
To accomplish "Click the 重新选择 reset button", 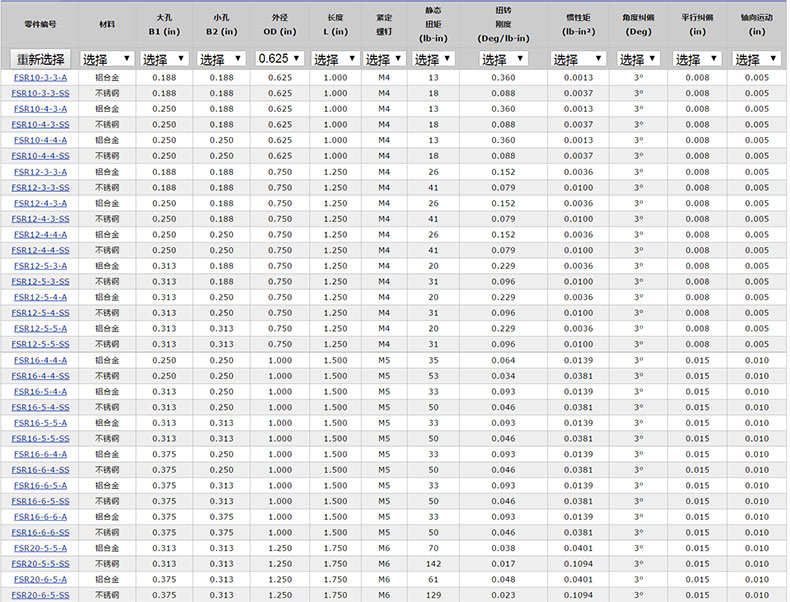I will tap(40, 59).
